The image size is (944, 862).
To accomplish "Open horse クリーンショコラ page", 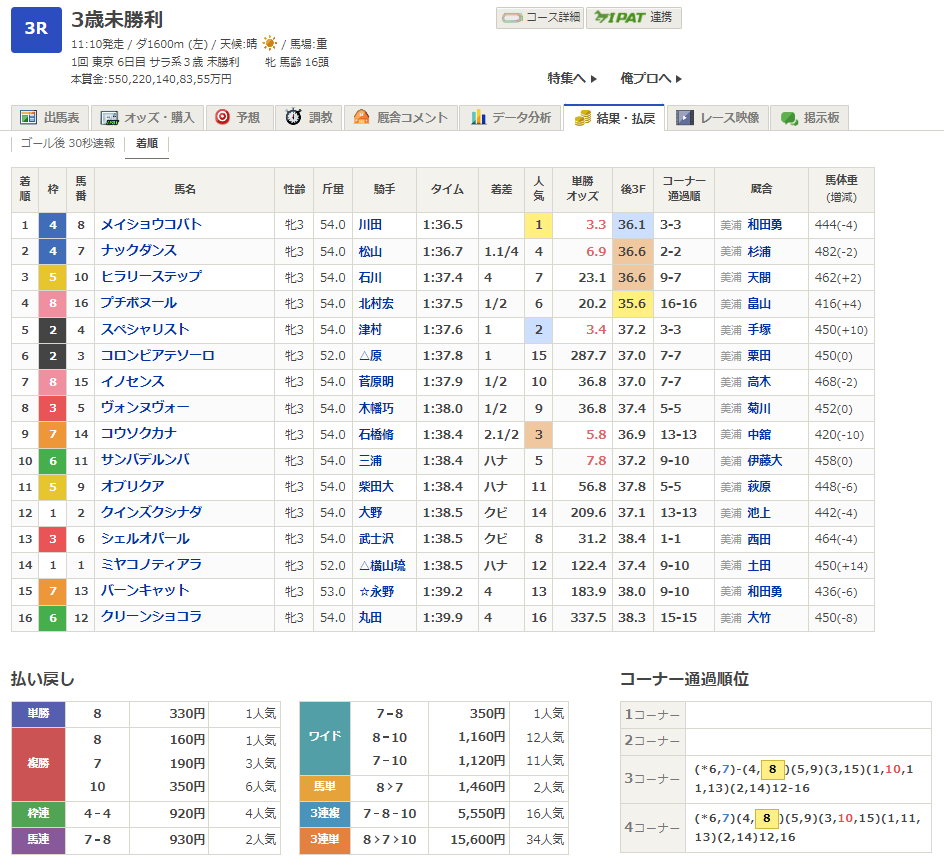I will 151,617.
